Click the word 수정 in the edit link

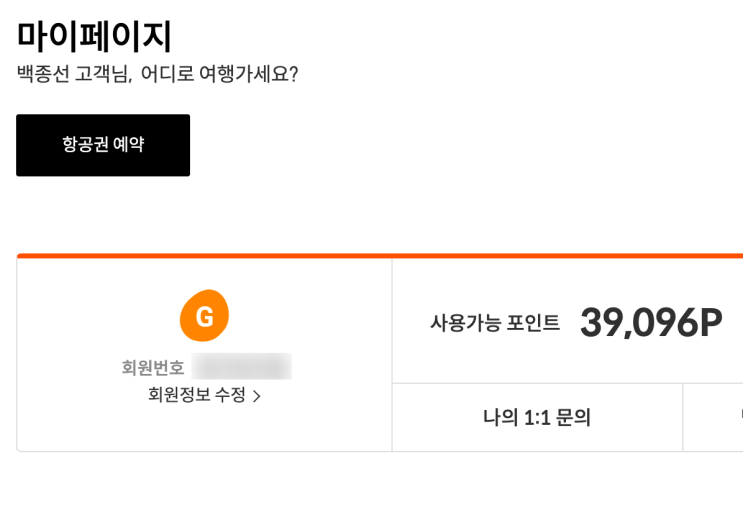click(x=230, y=394)
